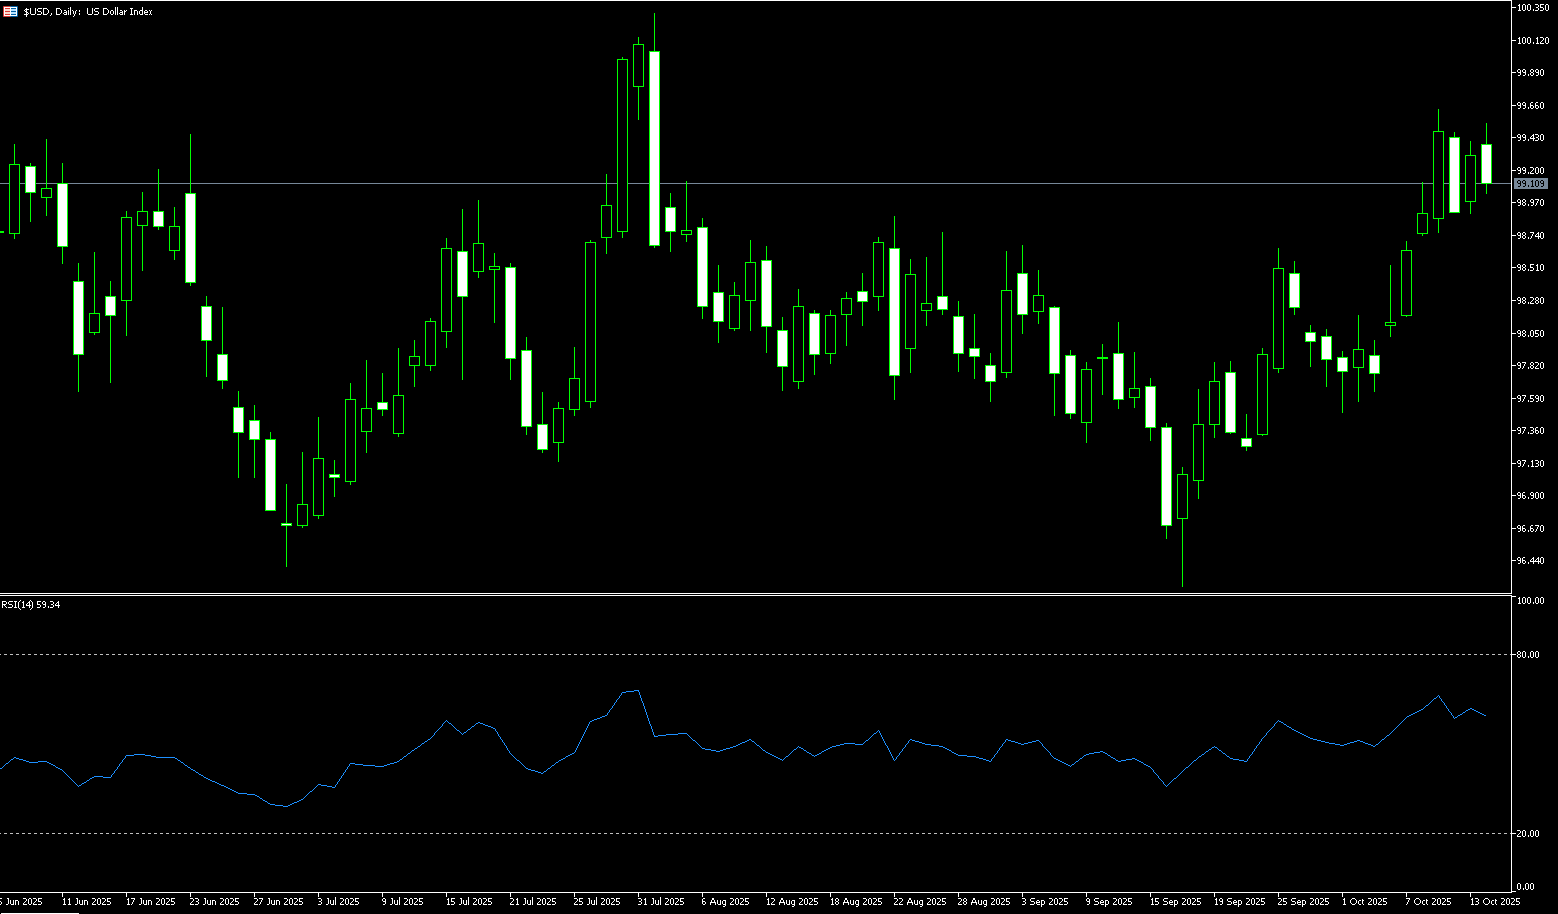
Task: Click the '11 Jun 2025' date label
Action: pyautogui.click(x=86, y=902)
